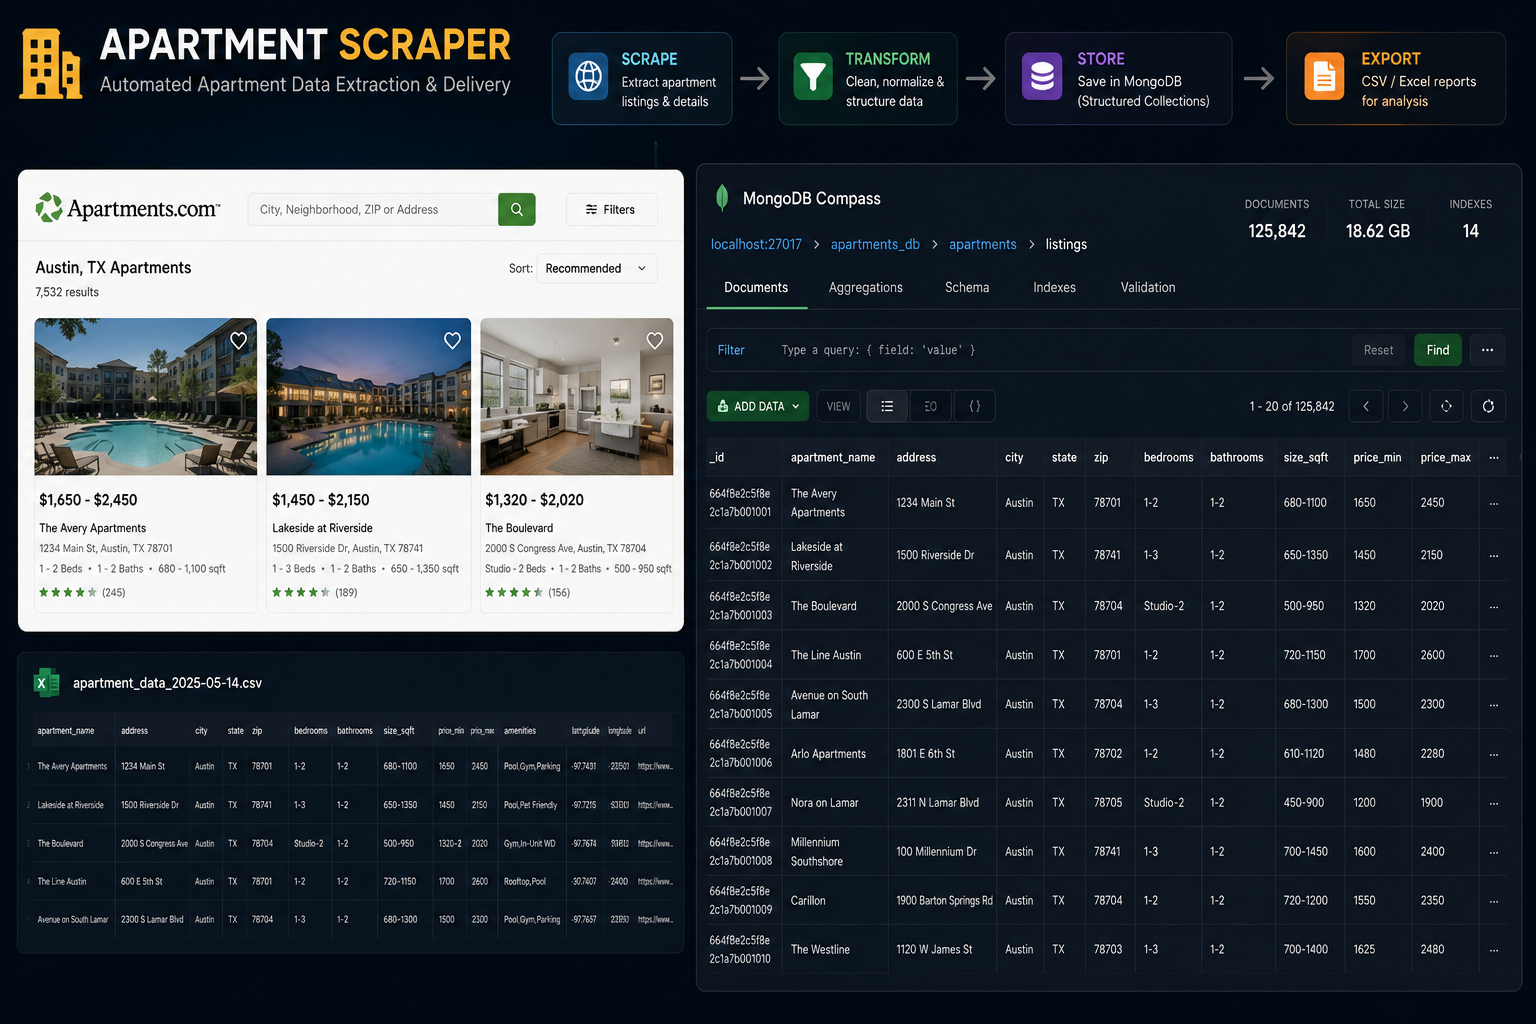This screenshot has height=1024, width=1536.
Task: Open the ADD DATA dropdown
Action: coord(758,406)
